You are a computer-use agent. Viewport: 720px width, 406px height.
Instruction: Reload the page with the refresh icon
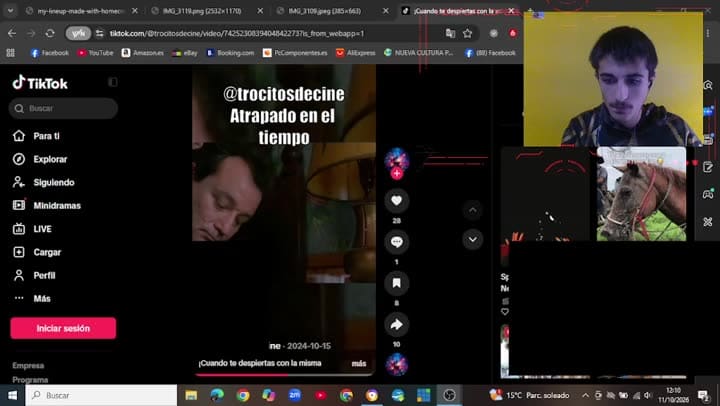coord(50,33)
